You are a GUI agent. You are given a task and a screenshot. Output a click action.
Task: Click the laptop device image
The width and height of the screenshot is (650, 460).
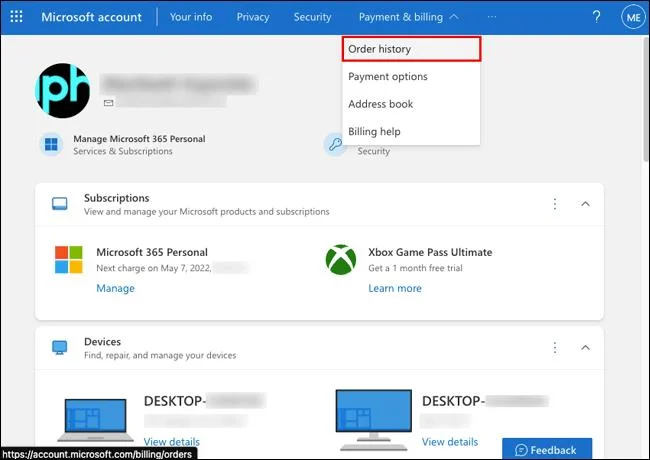(96, 420)
